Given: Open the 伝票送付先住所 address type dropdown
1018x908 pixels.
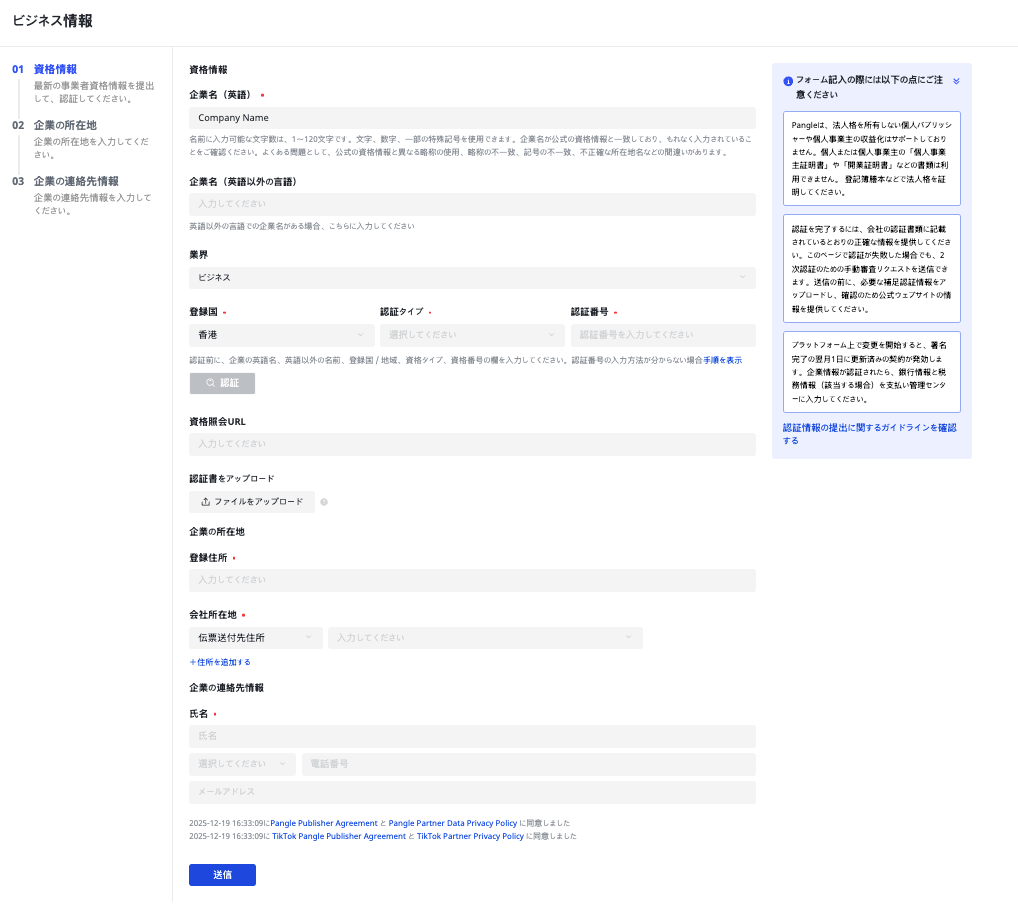Looking at the screenshot, I should click(255, 638).
